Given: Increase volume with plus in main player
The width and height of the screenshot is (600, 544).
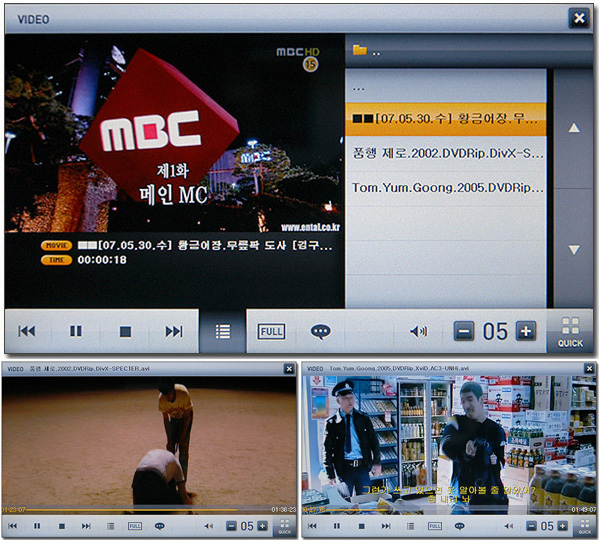Looking at the screenshot, I should coord(526,331).
